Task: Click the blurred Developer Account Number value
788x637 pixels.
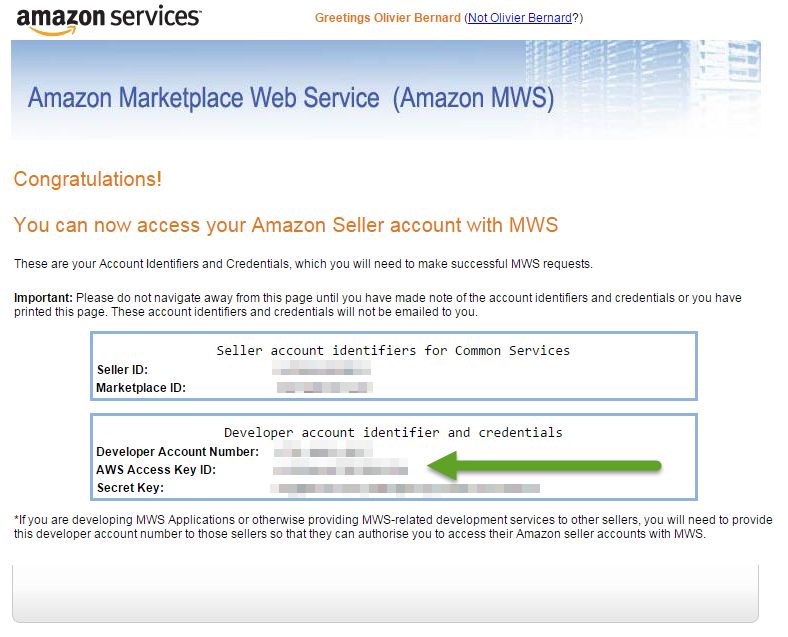Action: tap(323, 451)
